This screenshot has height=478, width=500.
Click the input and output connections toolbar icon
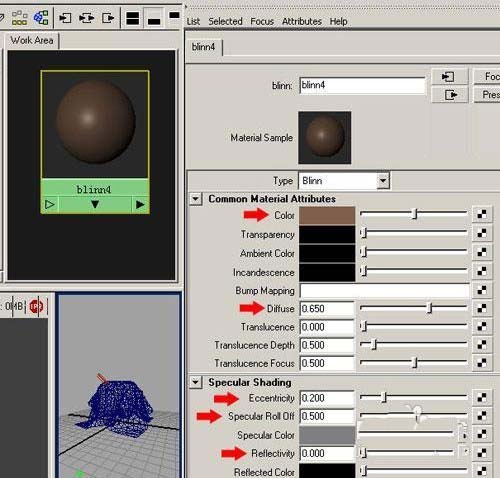(x=86, y=18)
